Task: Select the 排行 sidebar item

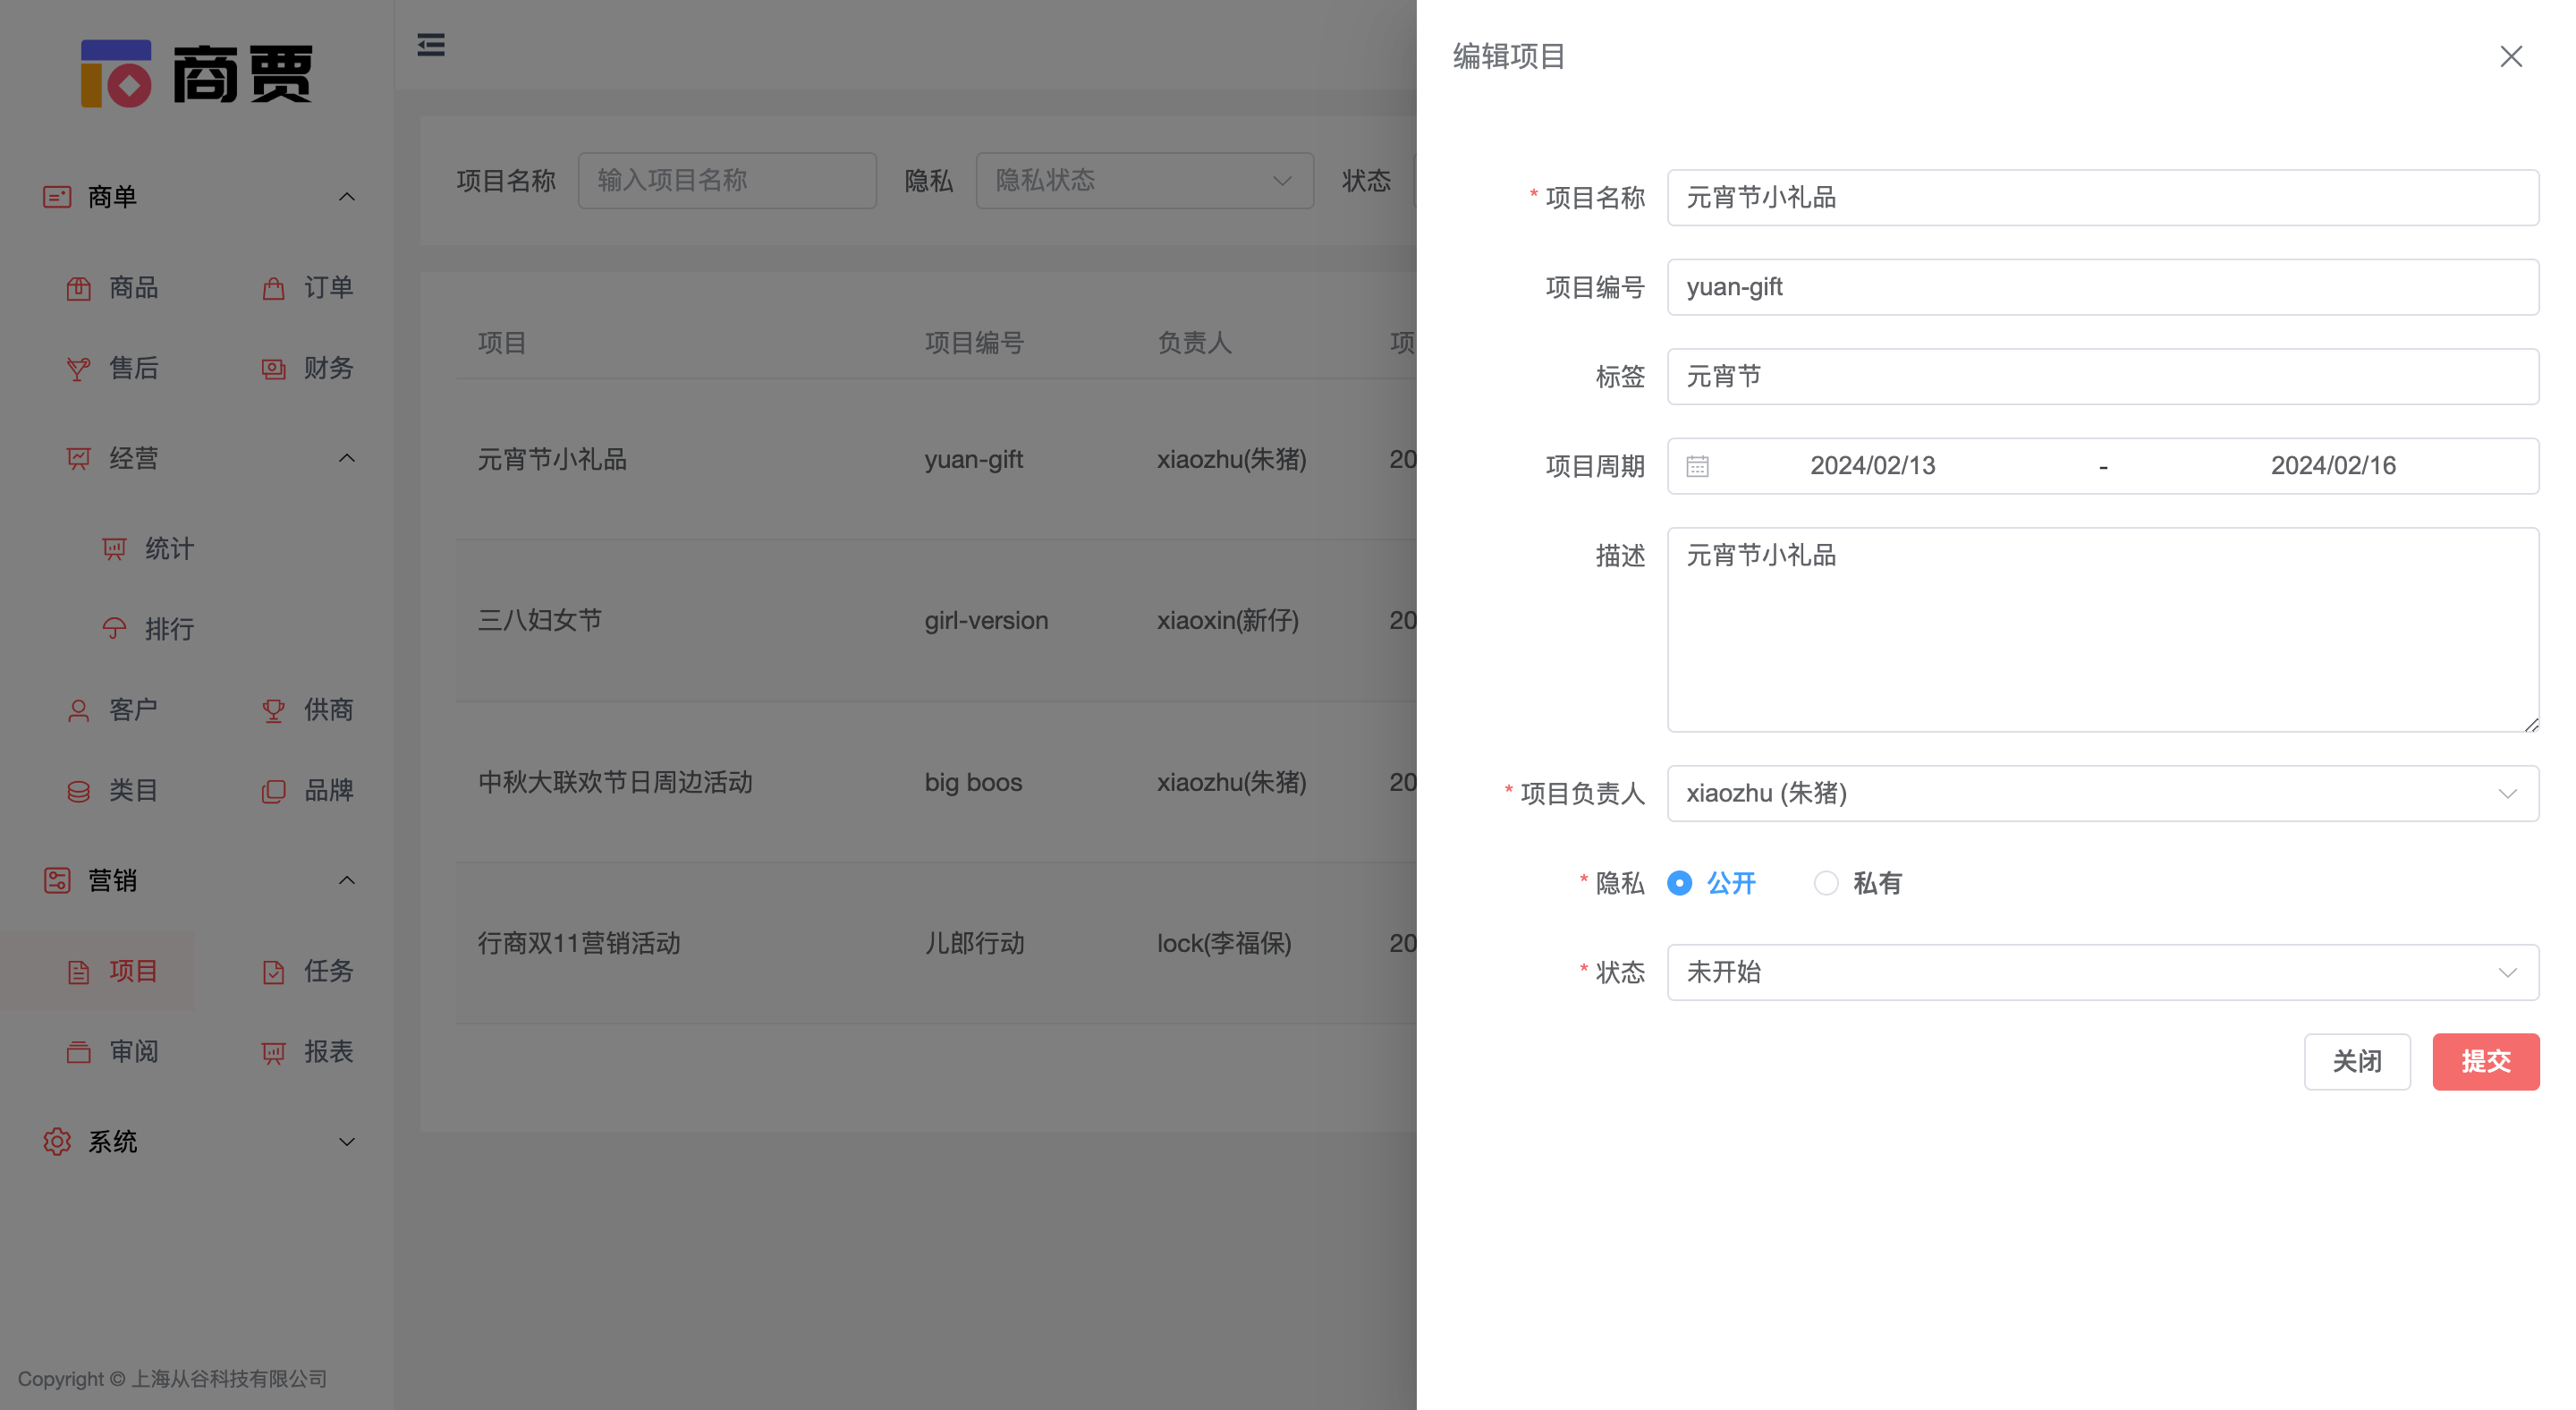Action: pos(167,628)
